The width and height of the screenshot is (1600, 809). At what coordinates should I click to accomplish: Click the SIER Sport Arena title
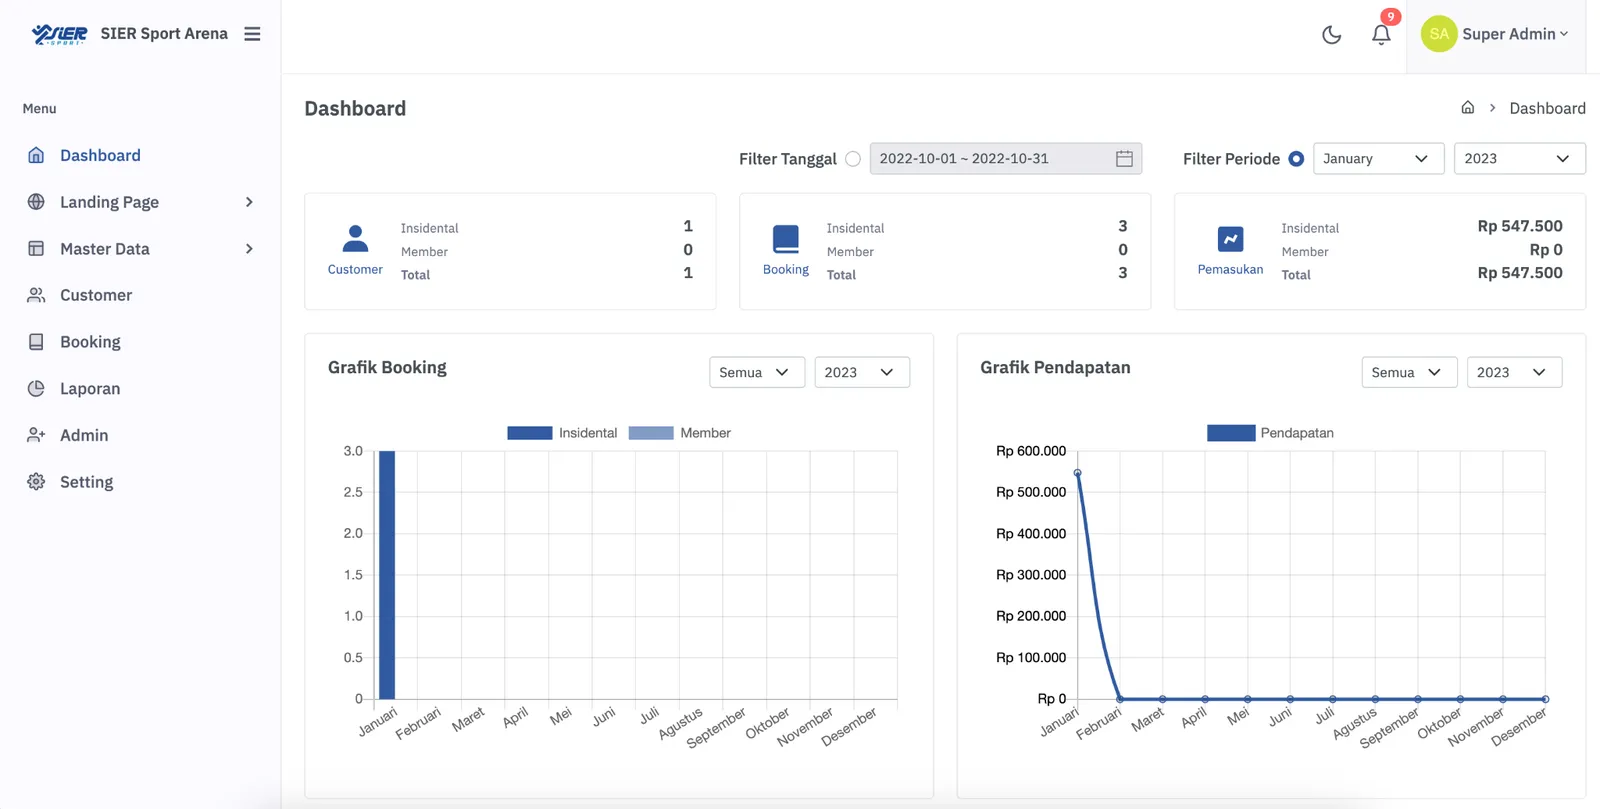[164, 34]
